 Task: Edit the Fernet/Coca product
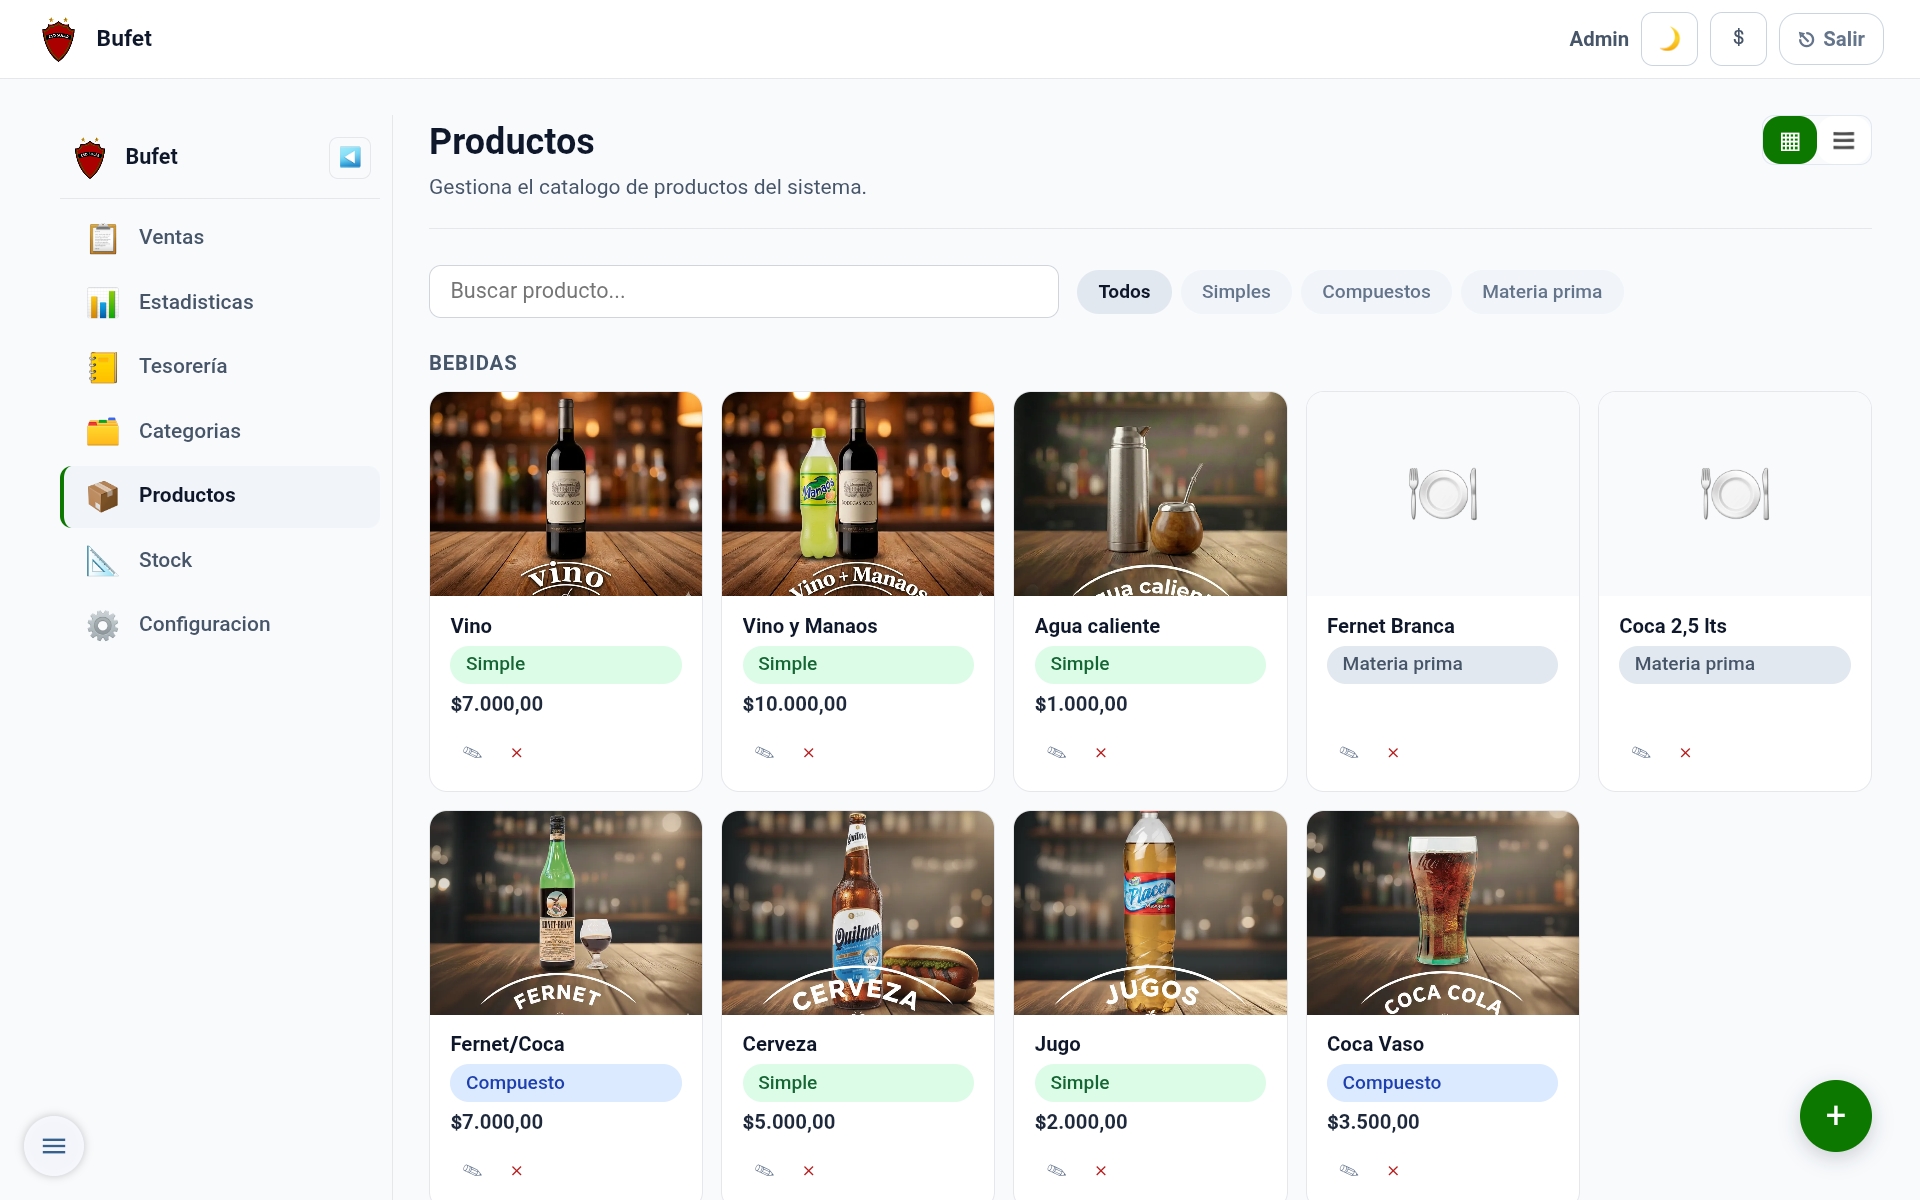(x=473, y=1171)
